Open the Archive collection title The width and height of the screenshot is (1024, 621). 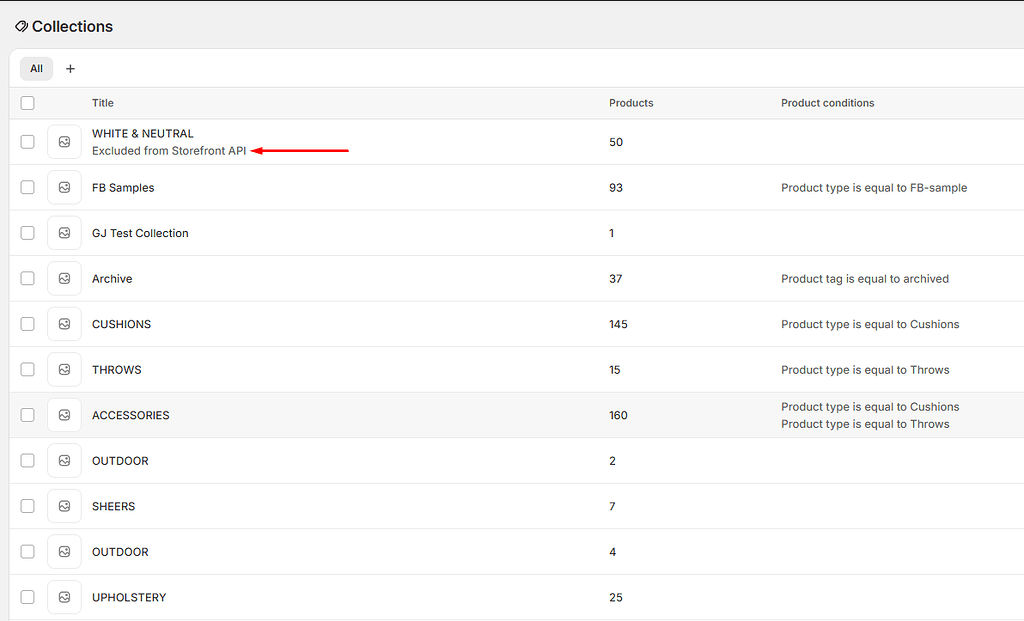[112, 278]
